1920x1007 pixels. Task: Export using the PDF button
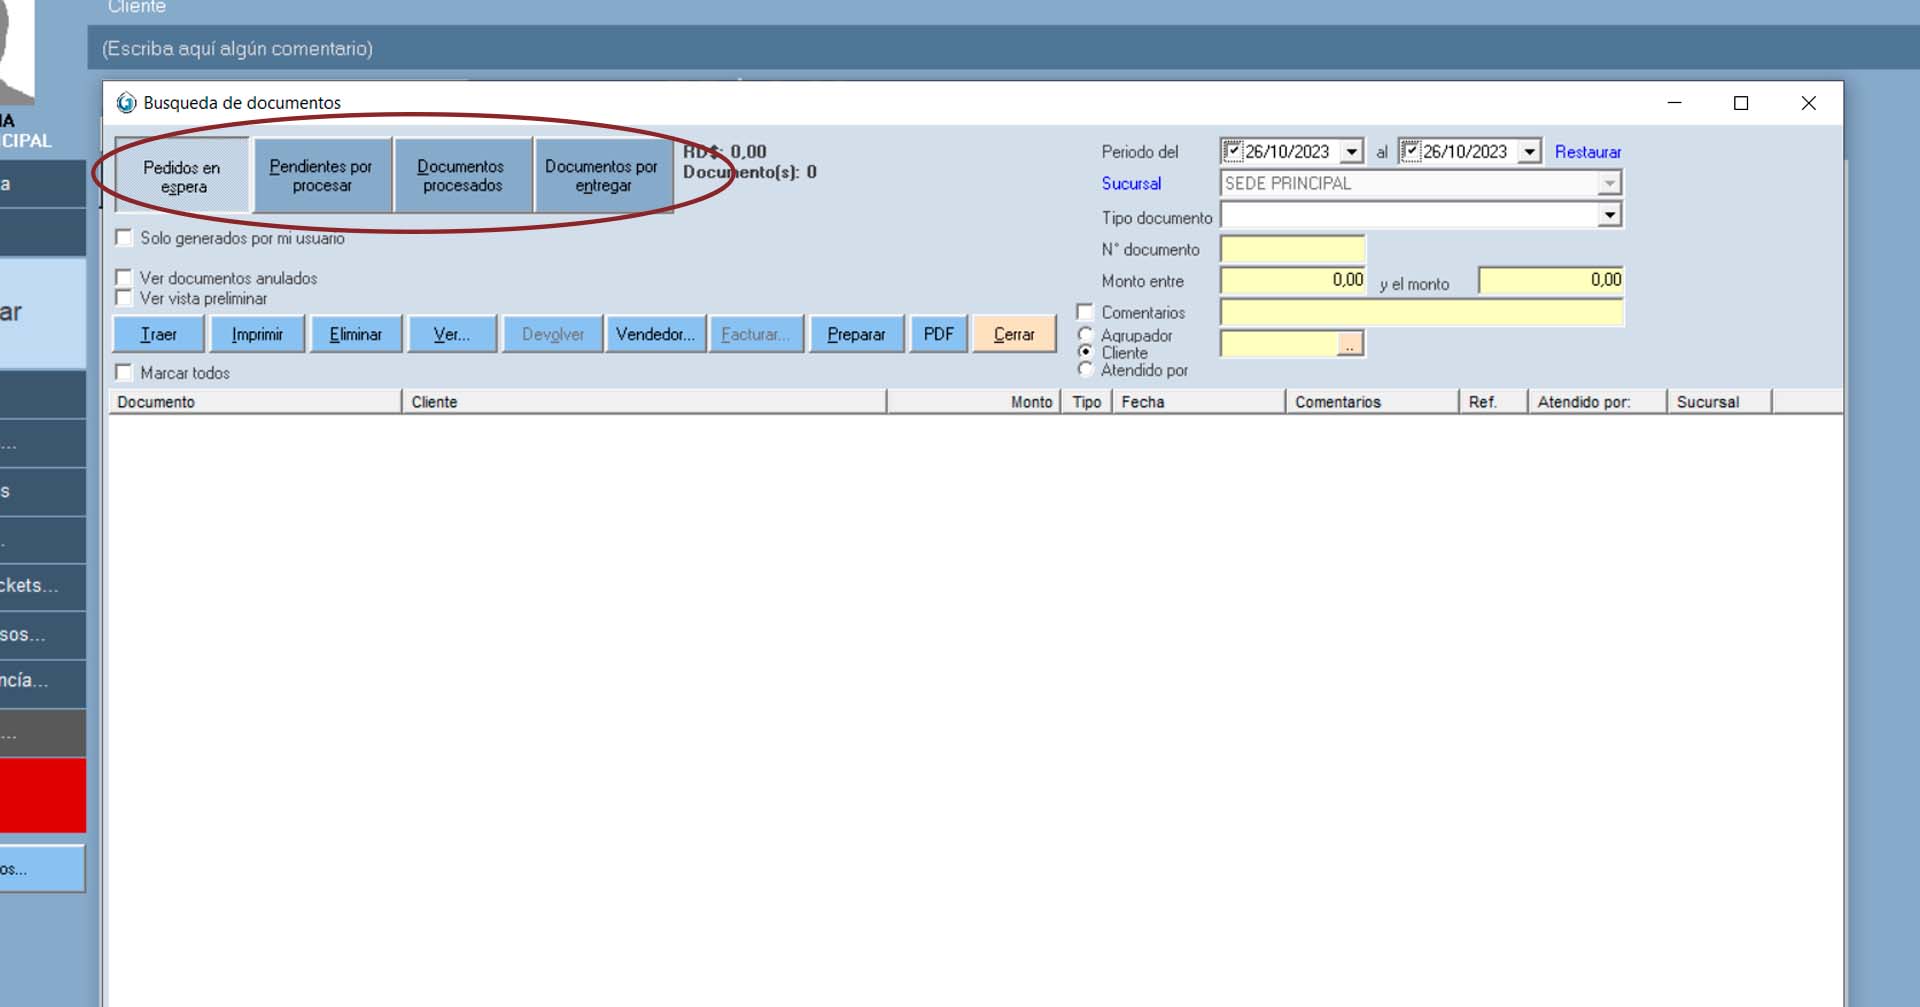point(938,334)
